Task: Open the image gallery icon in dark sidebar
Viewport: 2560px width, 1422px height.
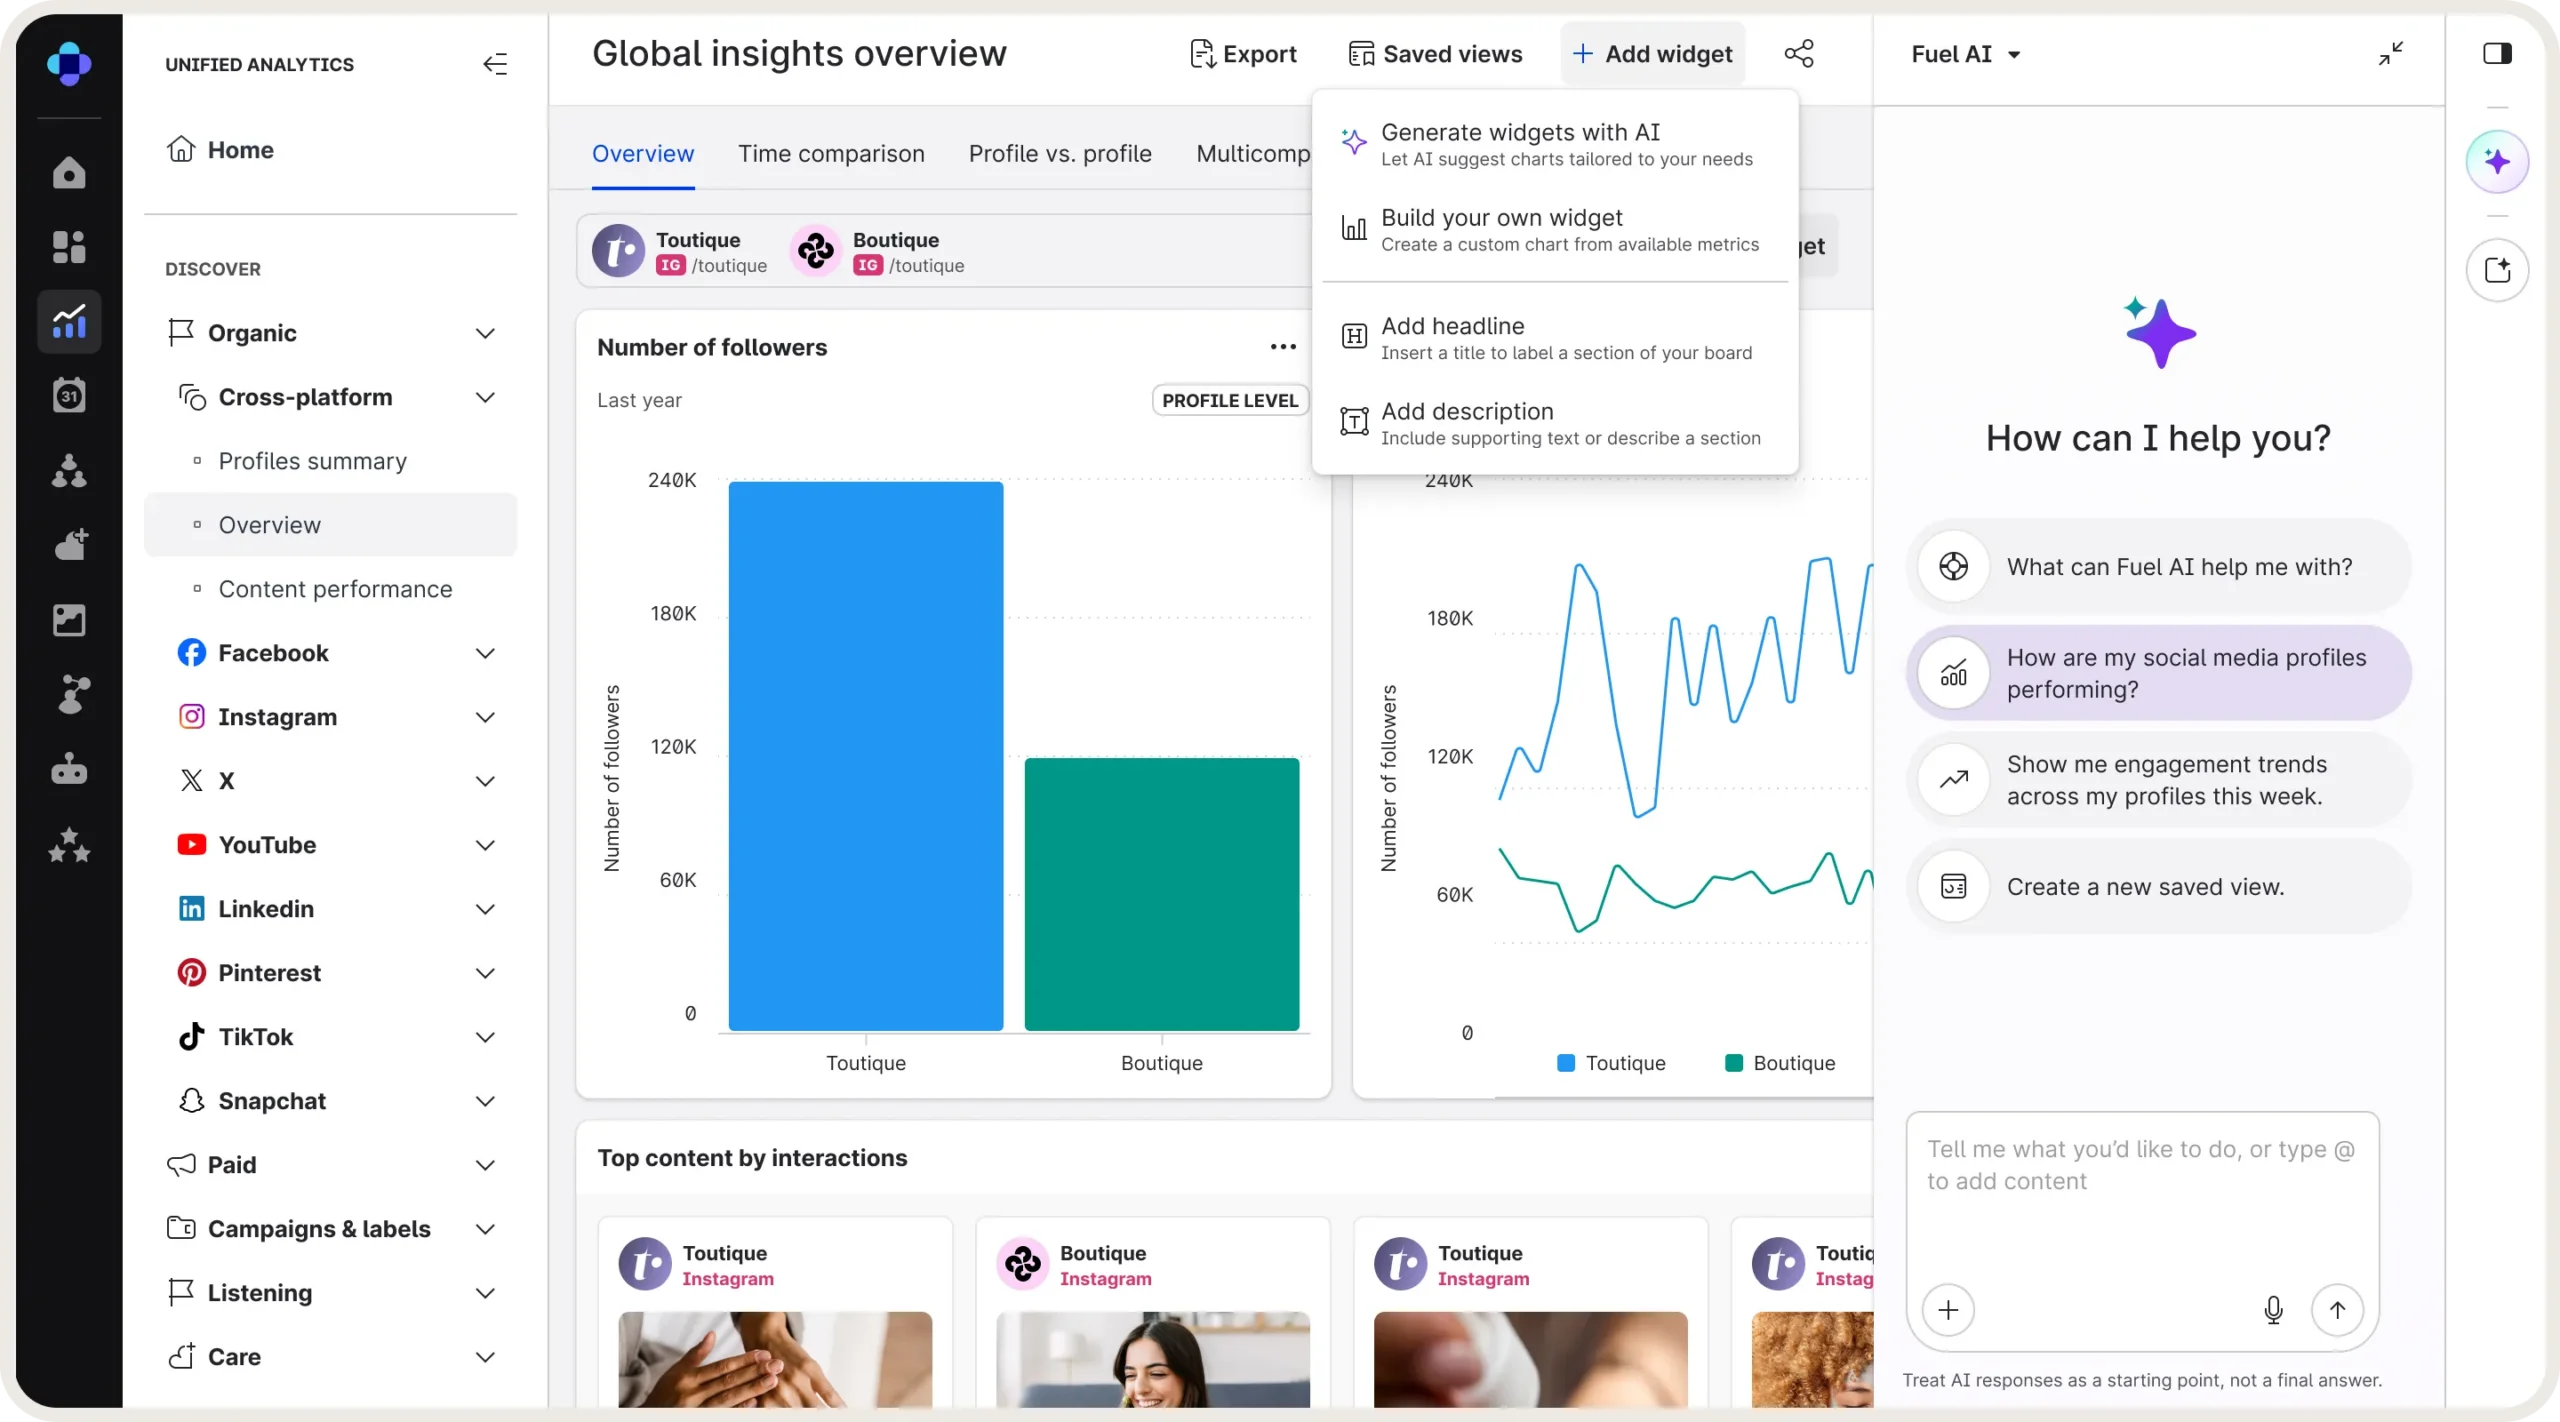Action: [x=69, y=620]
